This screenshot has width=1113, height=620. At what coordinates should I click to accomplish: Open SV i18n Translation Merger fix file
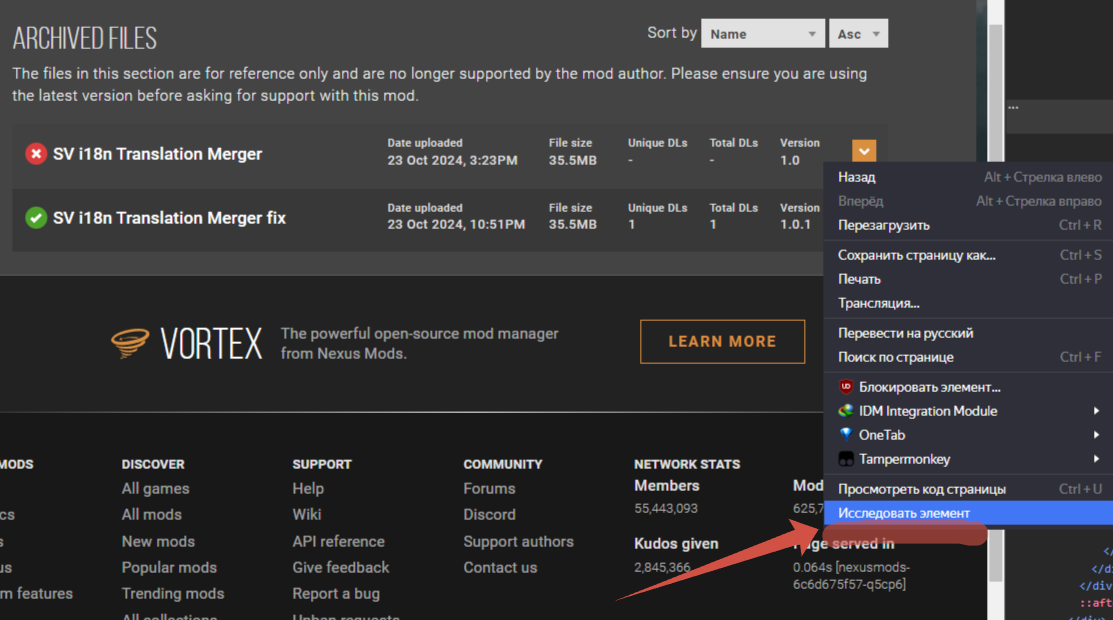point(169,218)
